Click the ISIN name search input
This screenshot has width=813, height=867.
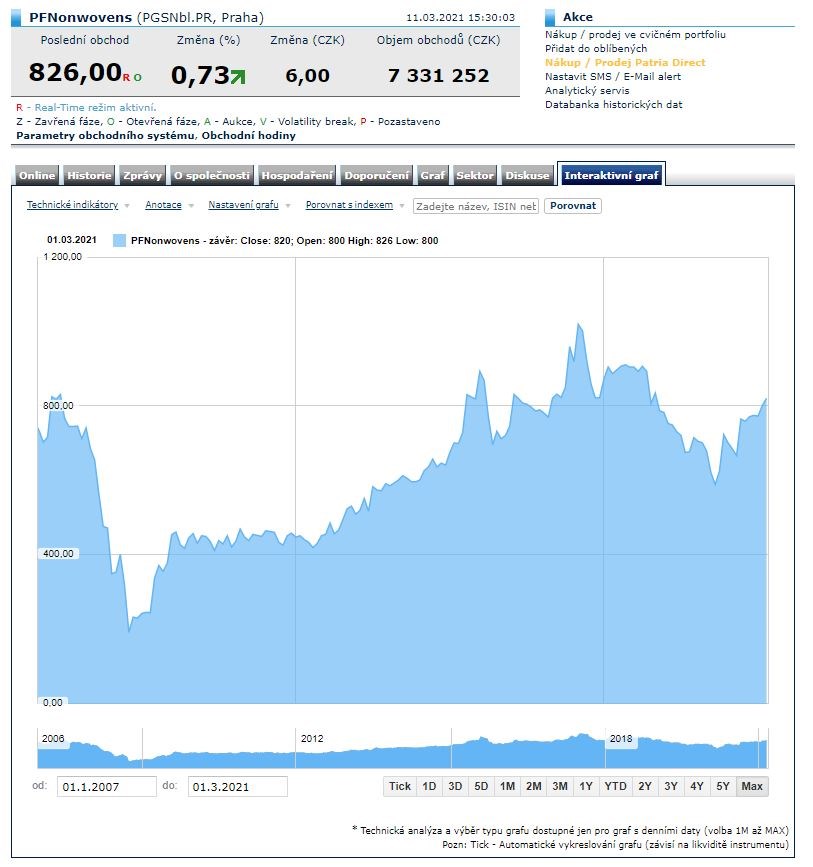click(476, 206)
